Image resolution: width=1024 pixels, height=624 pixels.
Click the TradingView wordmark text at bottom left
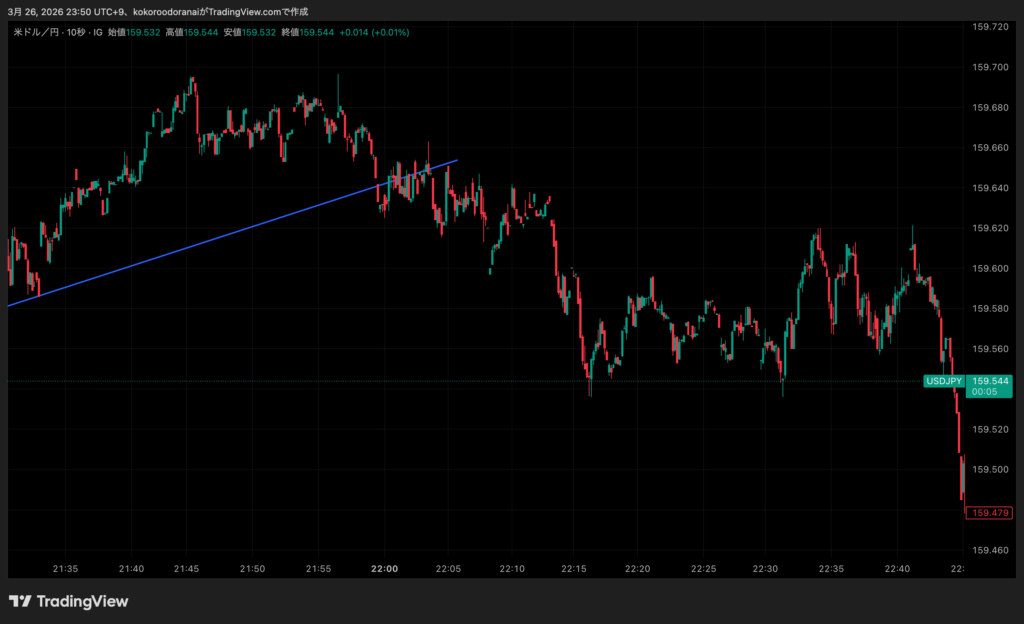(82, 601)
